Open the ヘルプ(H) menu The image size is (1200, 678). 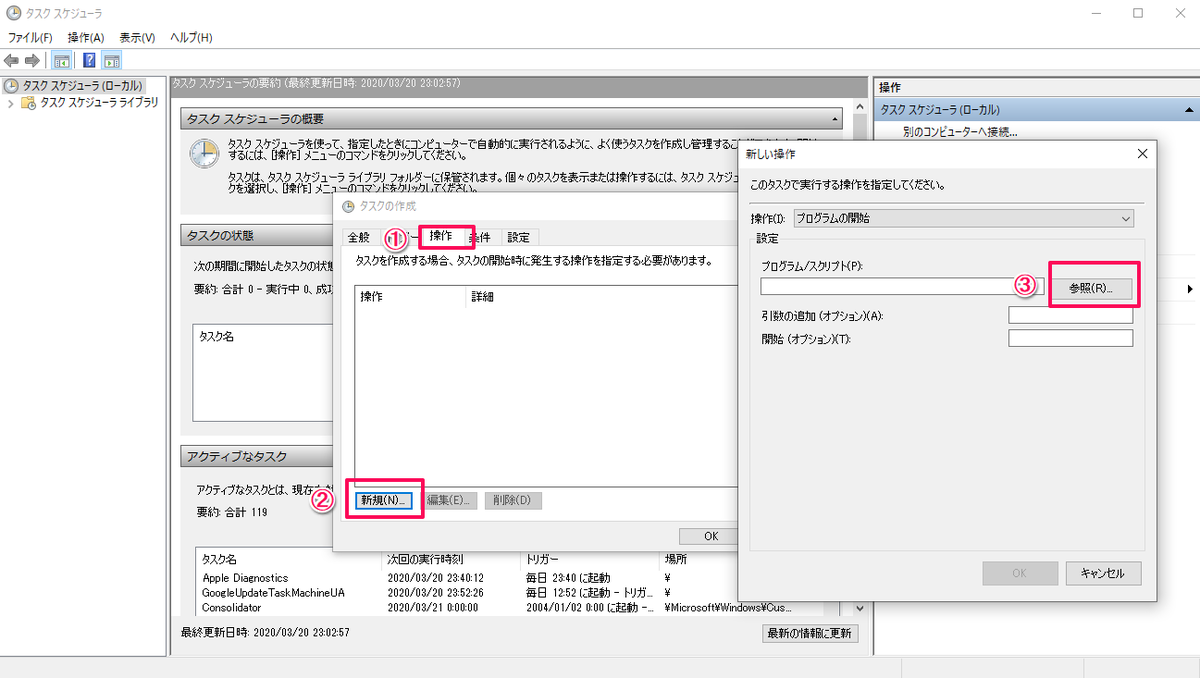click(191, 37)
